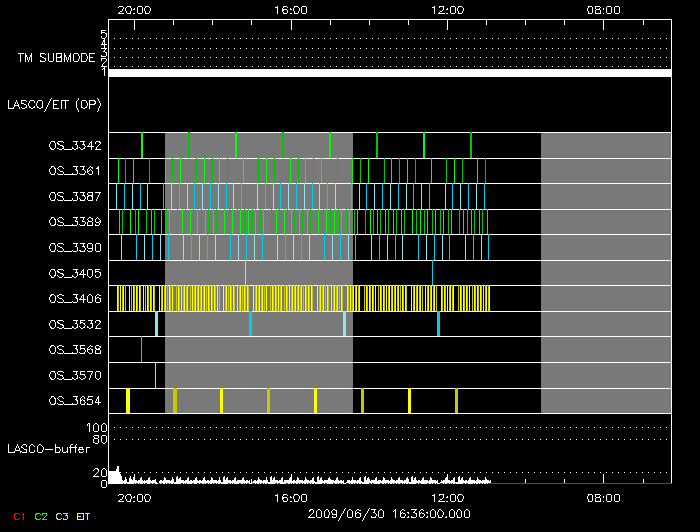
Task: Click the 08:00 label on bottom time axis
Action: (x=603, y=497)
